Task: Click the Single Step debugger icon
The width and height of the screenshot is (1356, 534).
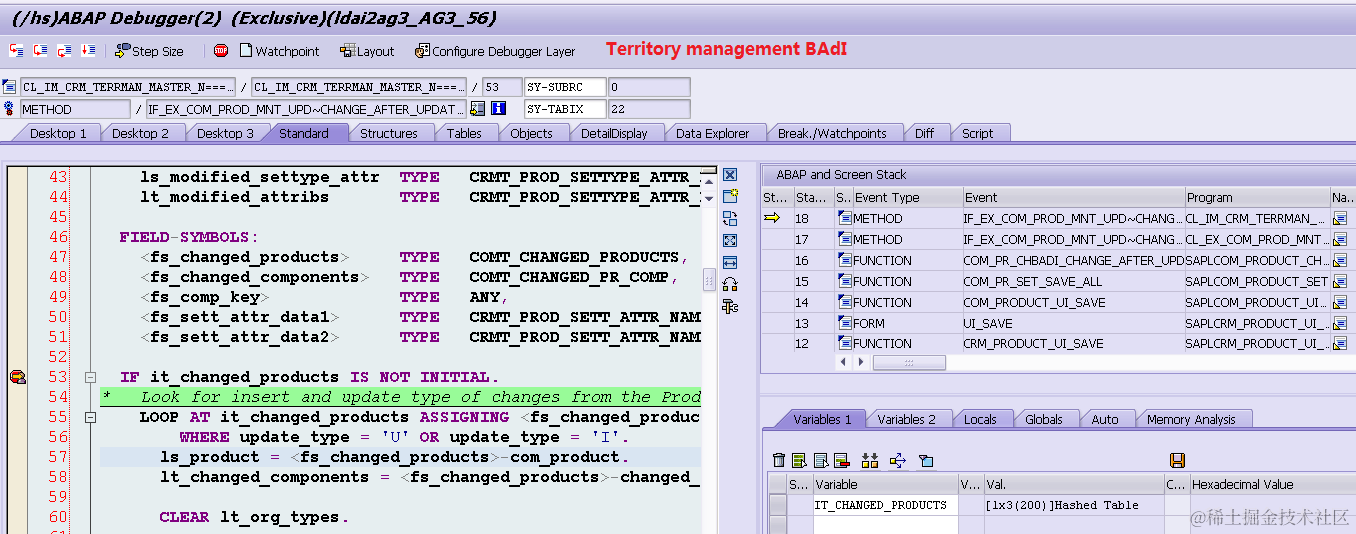Action: (17, 50)
